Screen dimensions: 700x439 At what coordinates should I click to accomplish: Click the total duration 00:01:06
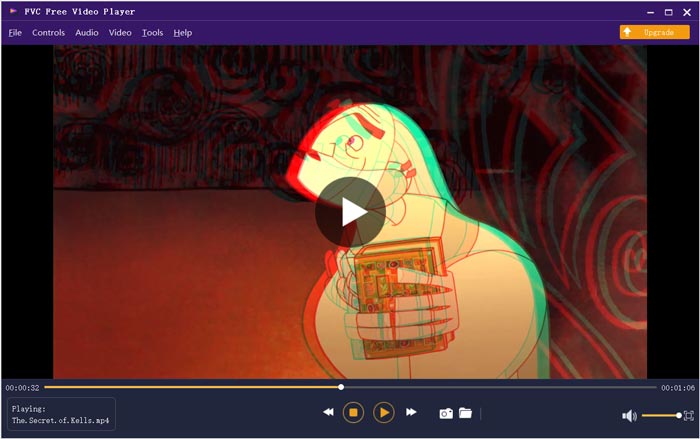(678, 388)
